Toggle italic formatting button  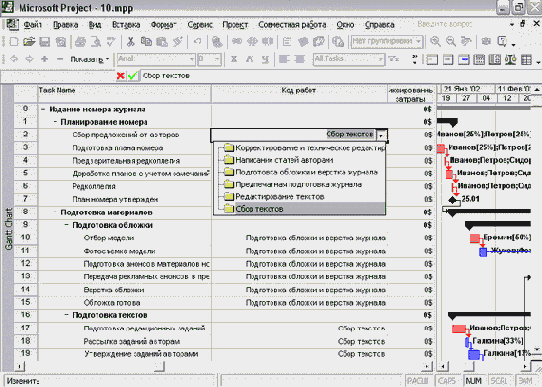[249, 59]
